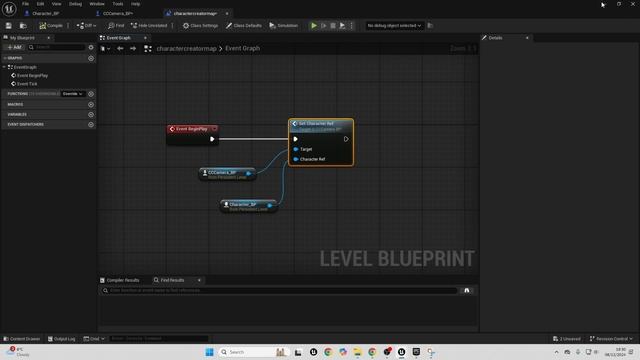Open the Window menu
This screenshot has width=640, height=360.
[97, 4]
